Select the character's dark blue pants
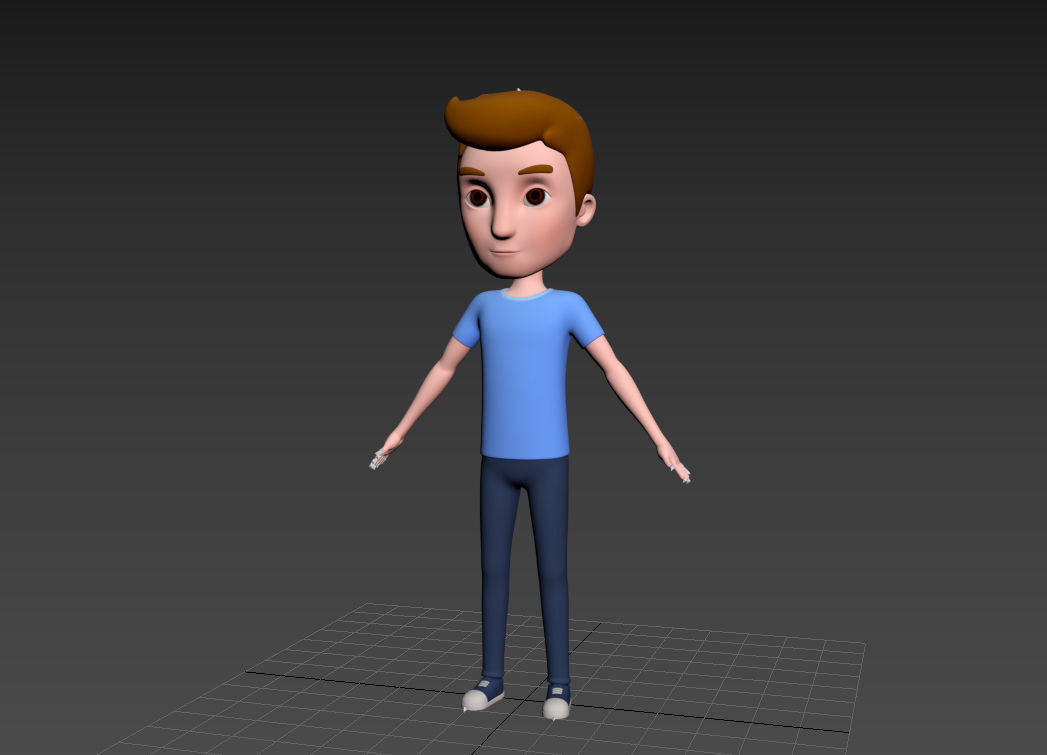The height and width of the screenshot is (755, 1047). [525, 567]
